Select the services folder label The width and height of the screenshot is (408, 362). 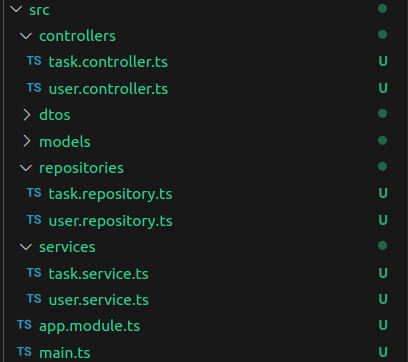coord(67,247)
